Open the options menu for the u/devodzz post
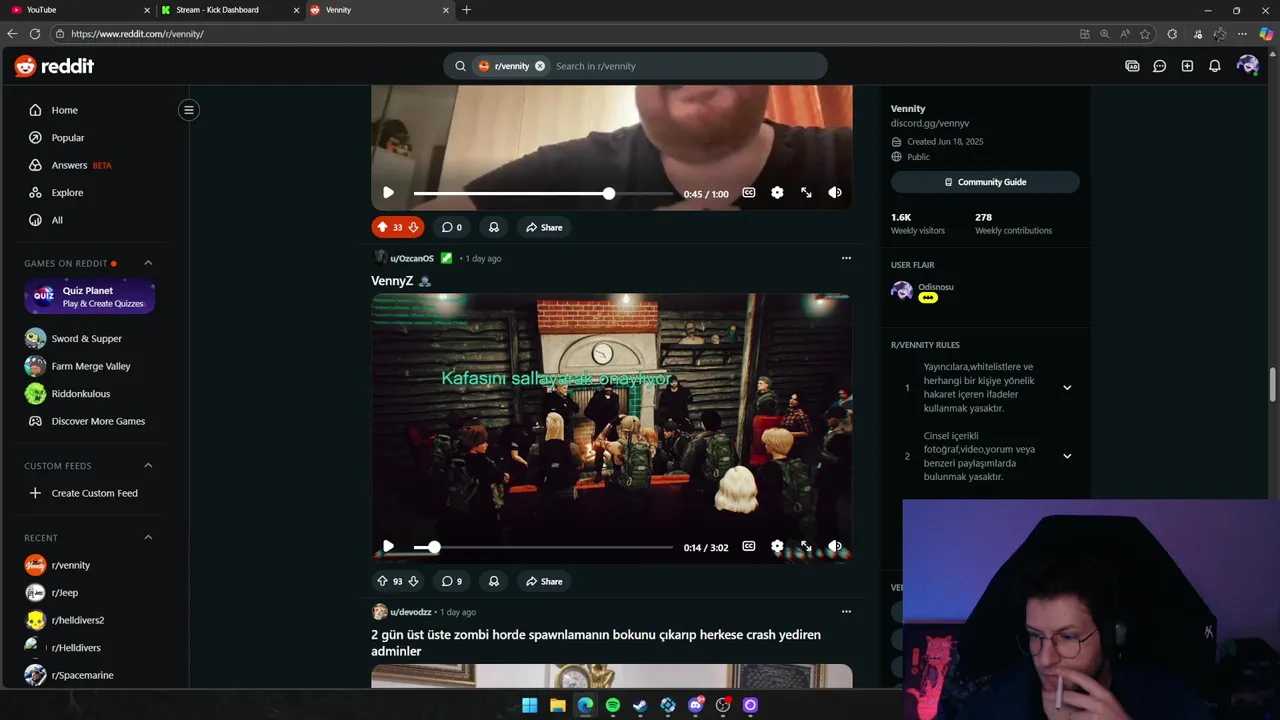The image size is (1280, 720). pos(846,612)
